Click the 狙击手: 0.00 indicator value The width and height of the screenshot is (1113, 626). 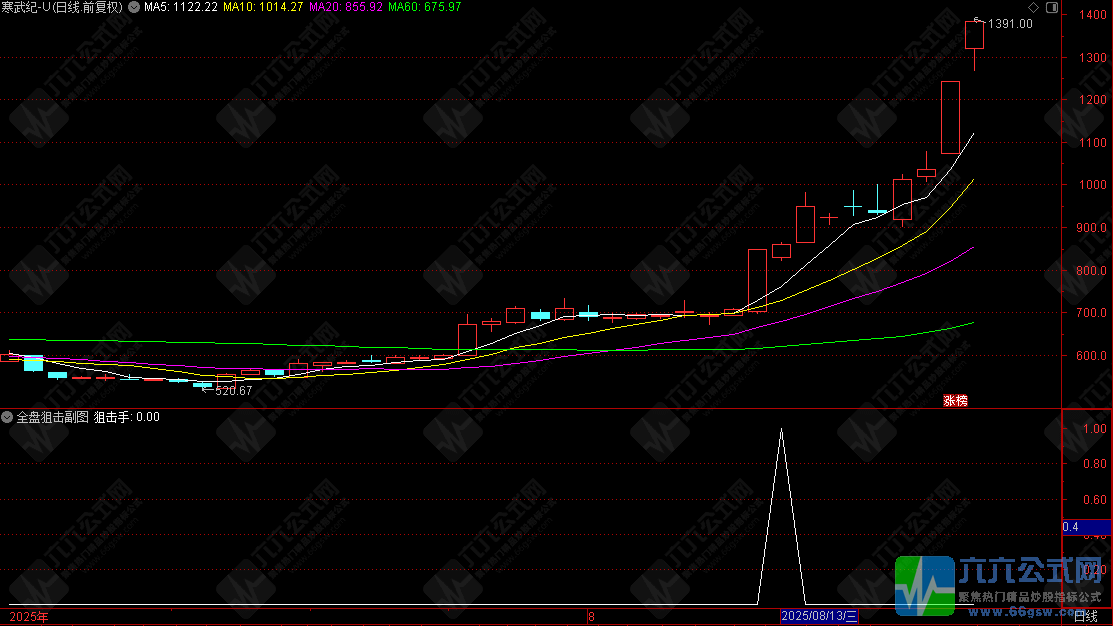[127, 417]
